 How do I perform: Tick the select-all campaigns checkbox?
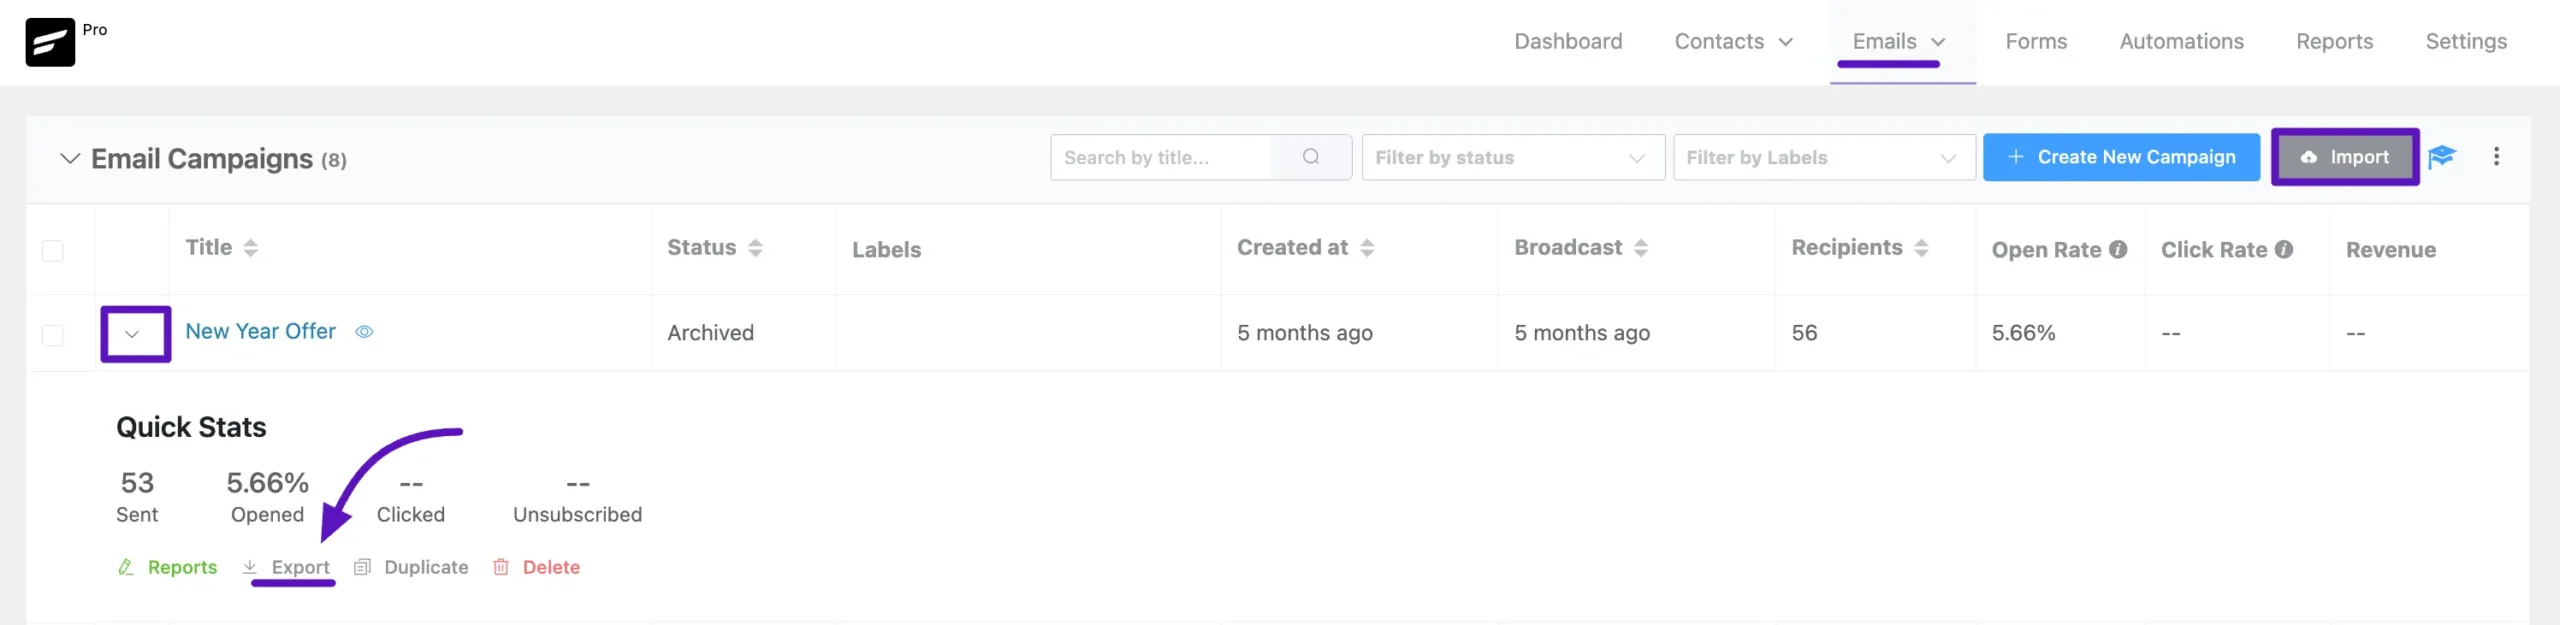tap(53, 250)
